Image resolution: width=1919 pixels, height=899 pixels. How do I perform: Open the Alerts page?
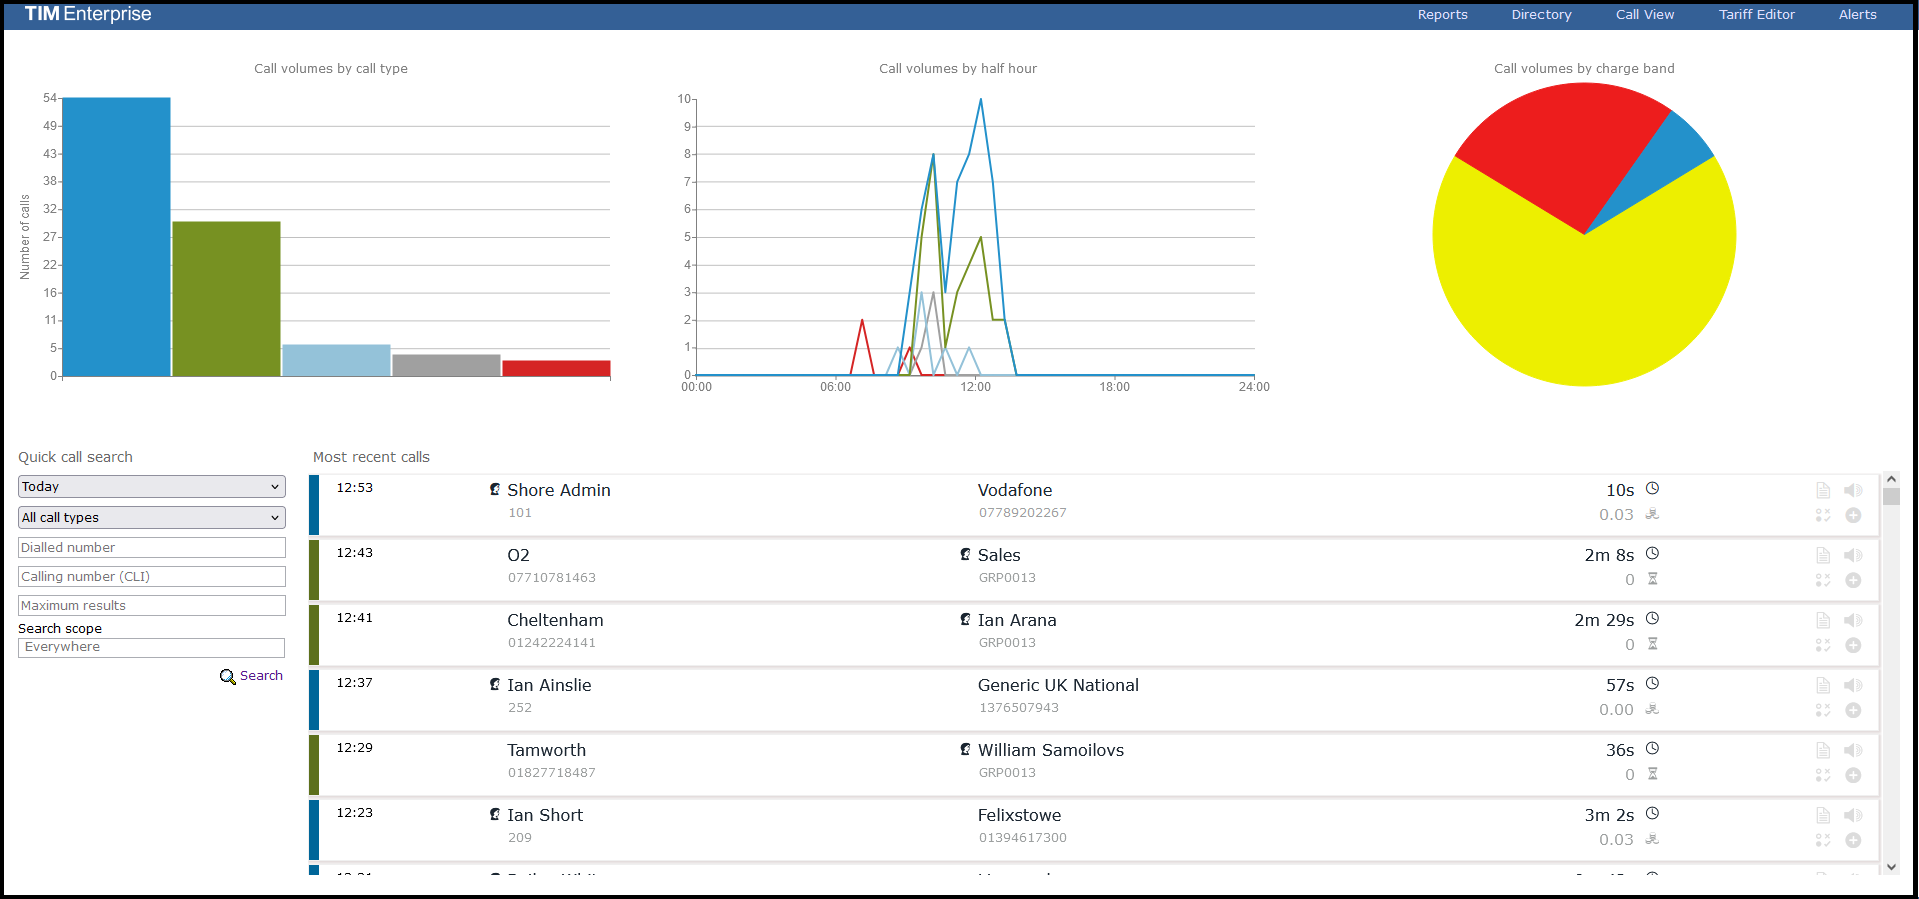pos(1857,15)
